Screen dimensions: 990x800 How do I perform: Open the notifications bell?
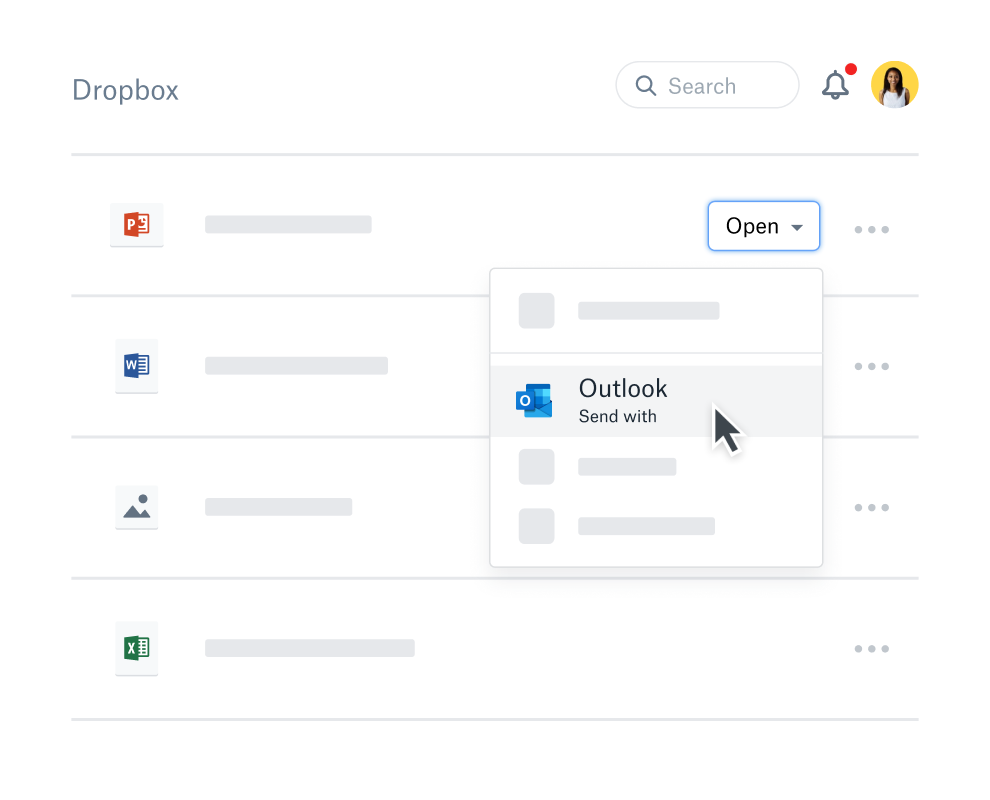point(836,86)
